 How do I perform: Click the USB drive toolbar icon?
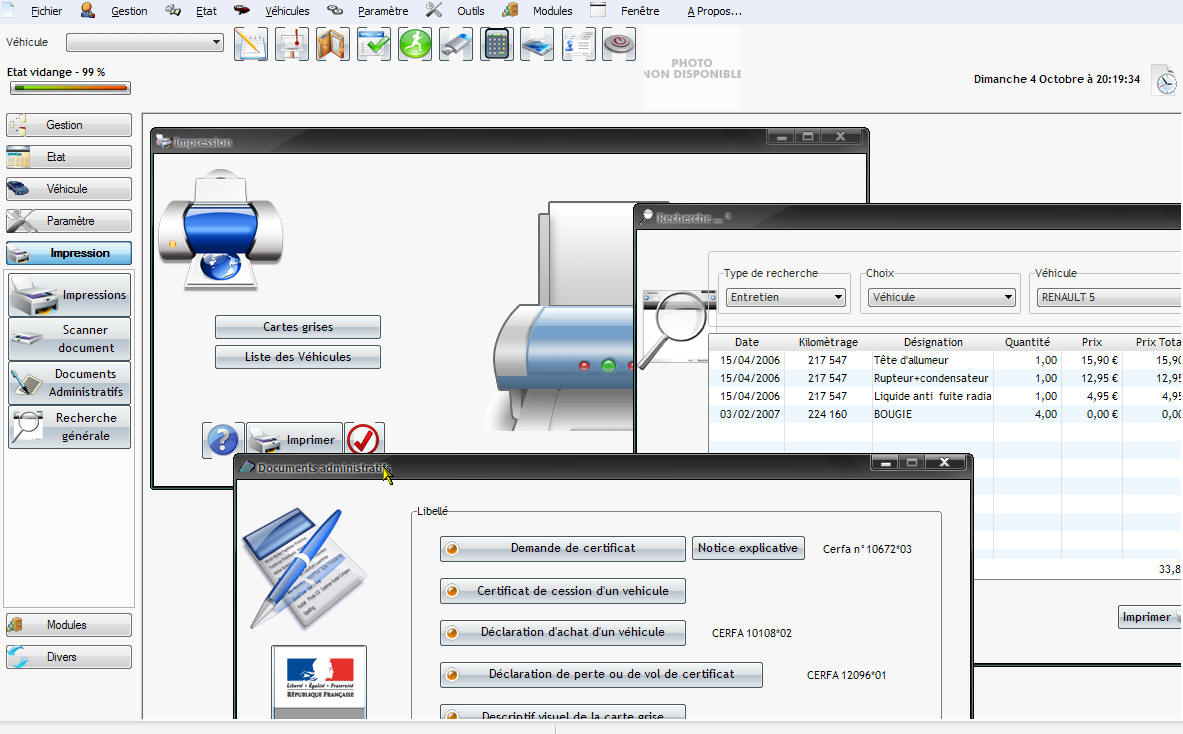coord(456,45)
